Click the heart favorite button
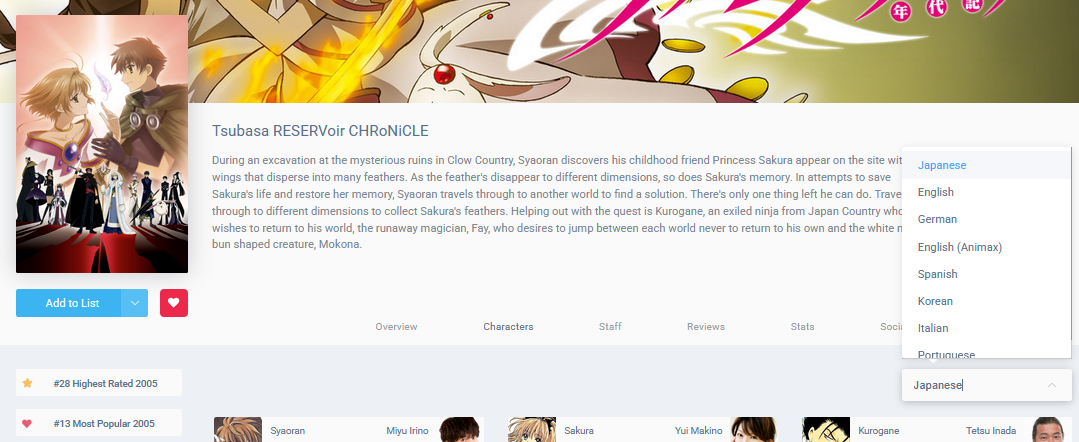Viewport: 1079px width, 442px height. [x=173, y=303]
